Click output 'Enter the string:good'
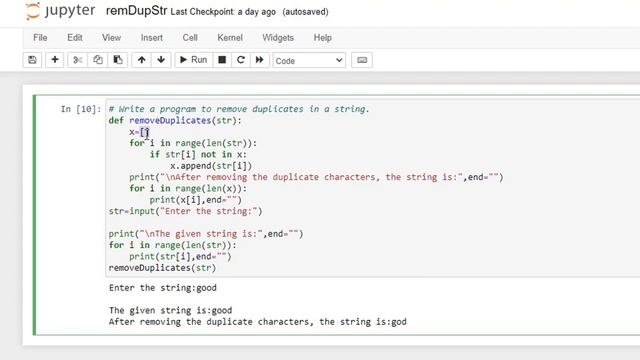This screenshot has height=360, width=640. pyautogui.click(x=163, y=288)
